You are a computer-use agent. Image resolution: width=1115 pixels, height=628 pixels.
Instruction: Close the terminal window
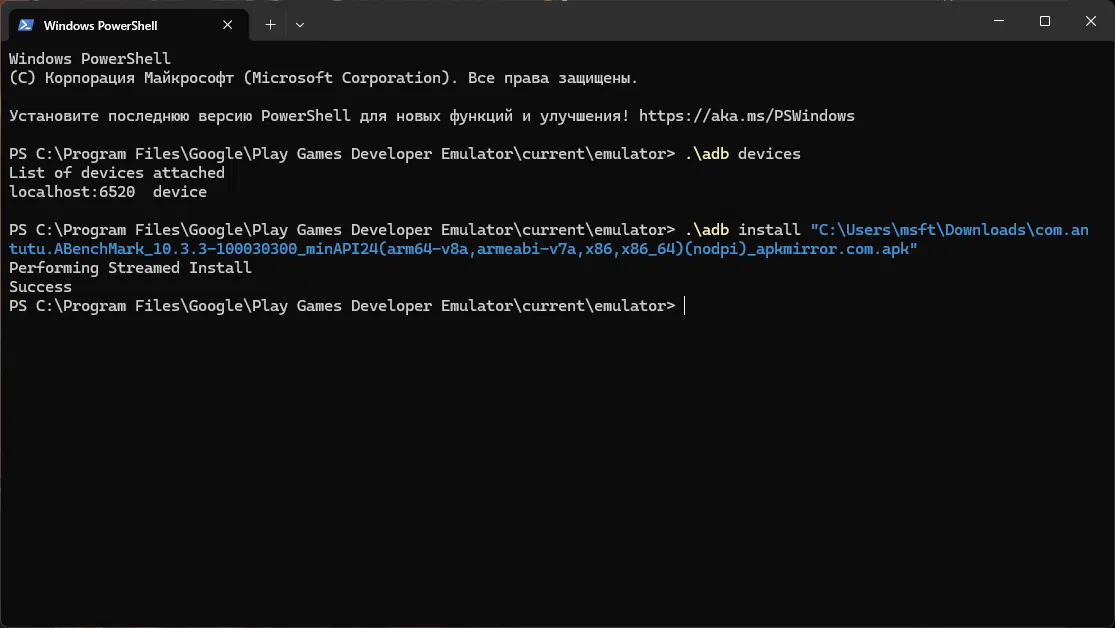click(1090, 21)
